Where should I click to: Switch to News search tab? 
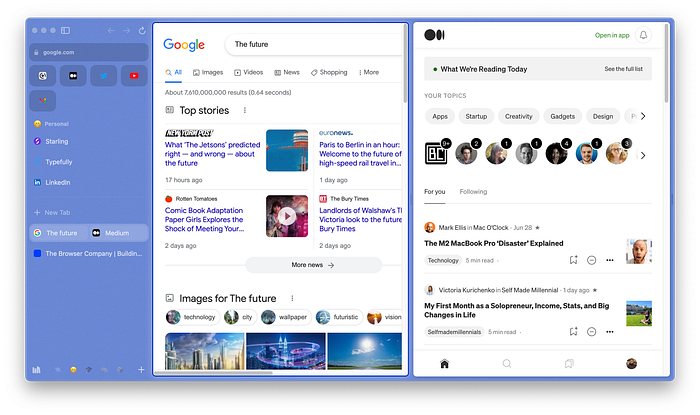click(287, 72)
